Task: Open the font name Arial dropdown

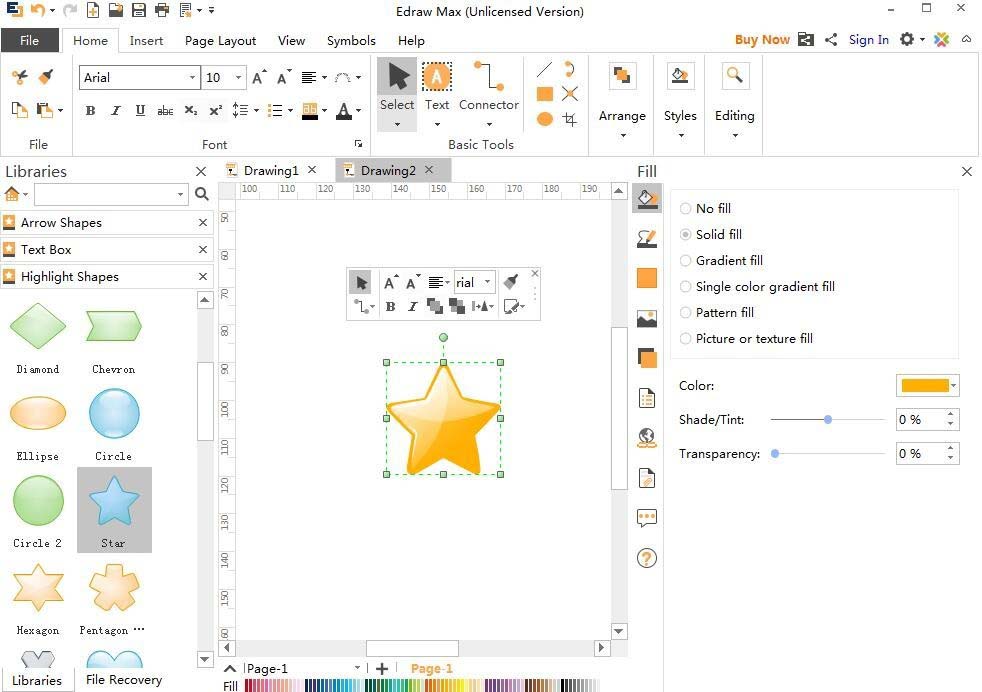Action: tap(192, 78)
